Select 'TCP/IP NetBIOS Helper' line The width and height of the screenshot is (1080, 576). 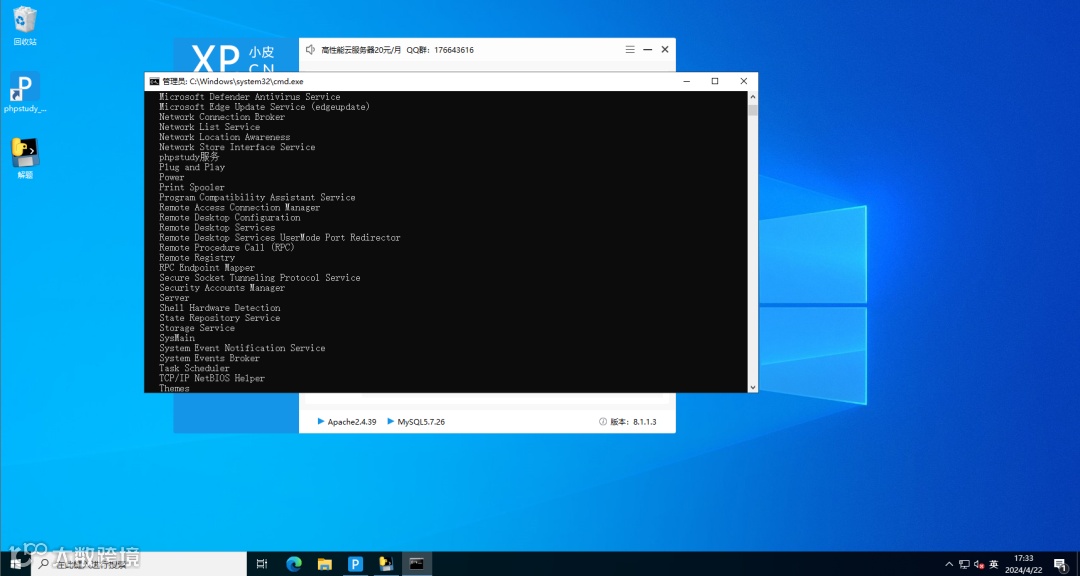pos(212,378)
